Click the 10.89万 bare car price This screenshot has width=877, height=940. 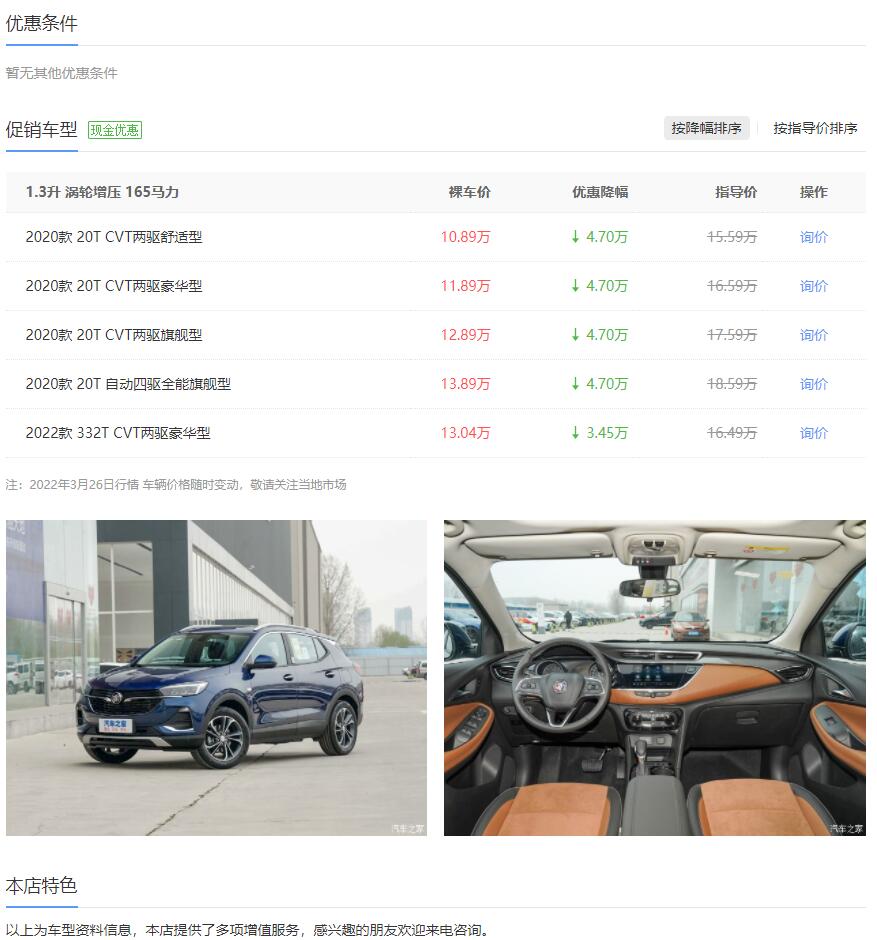click(x=465, y=237)
